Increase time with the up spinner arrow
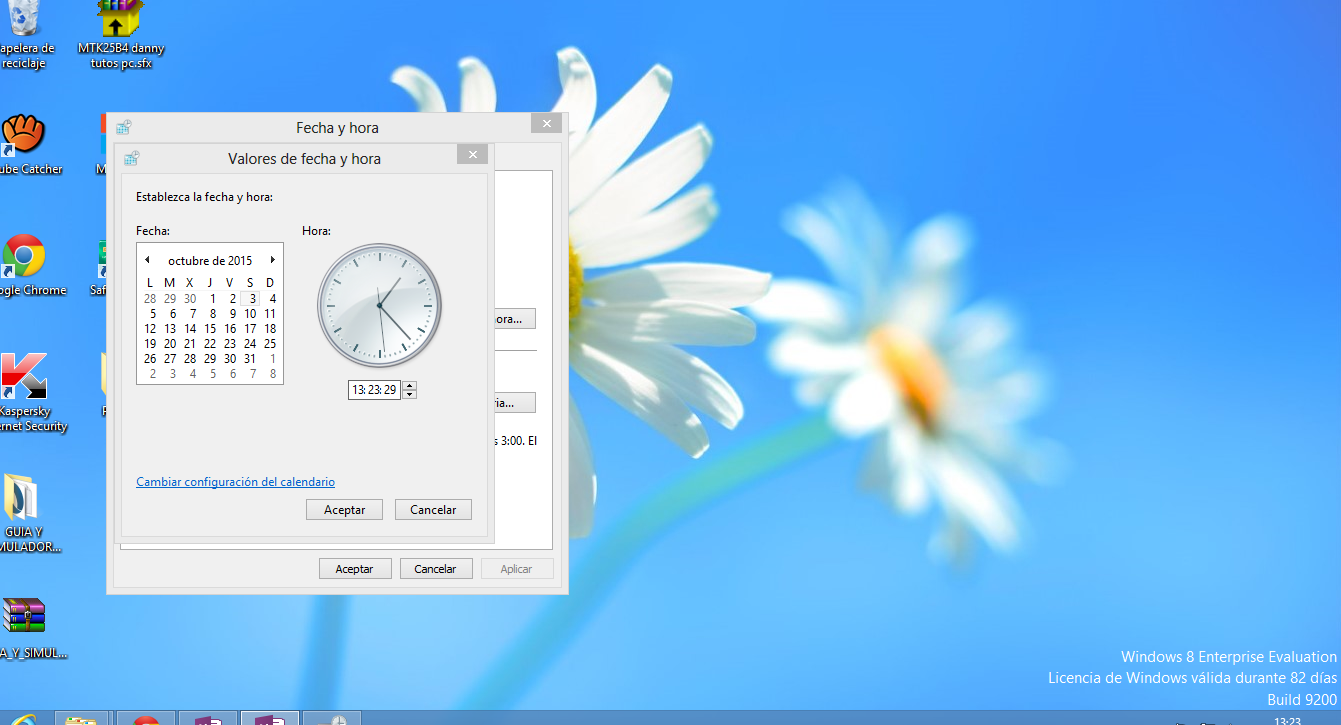 tap(410, 386)
